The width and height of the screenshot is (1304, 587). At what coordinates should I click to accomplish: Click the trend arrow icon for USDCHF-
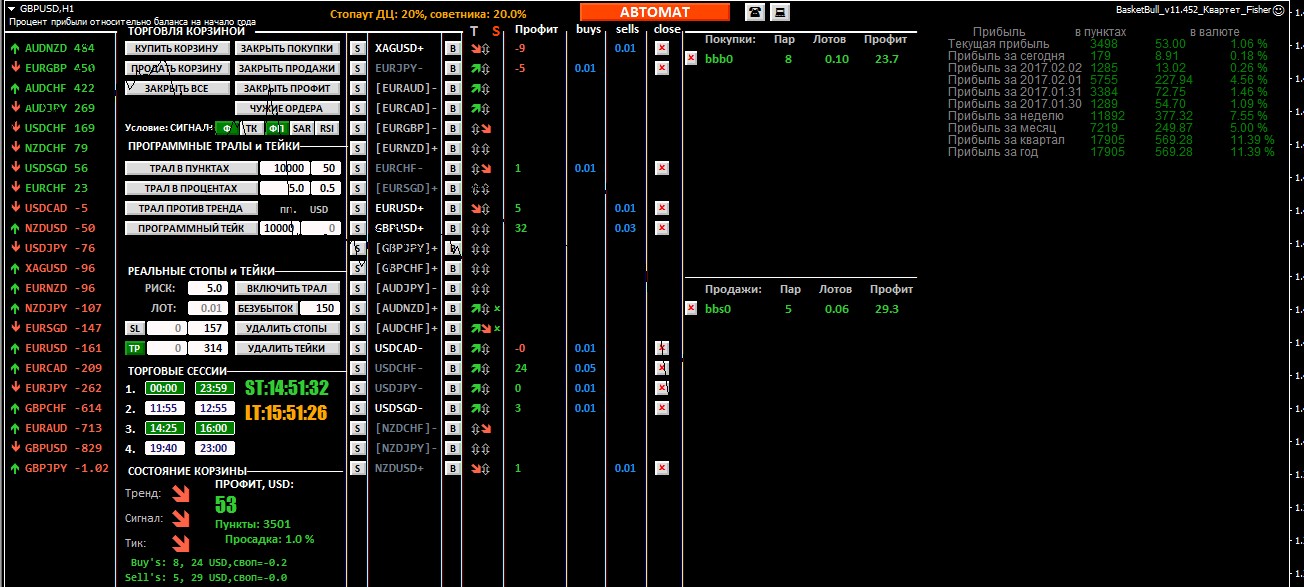click(477, 368)
